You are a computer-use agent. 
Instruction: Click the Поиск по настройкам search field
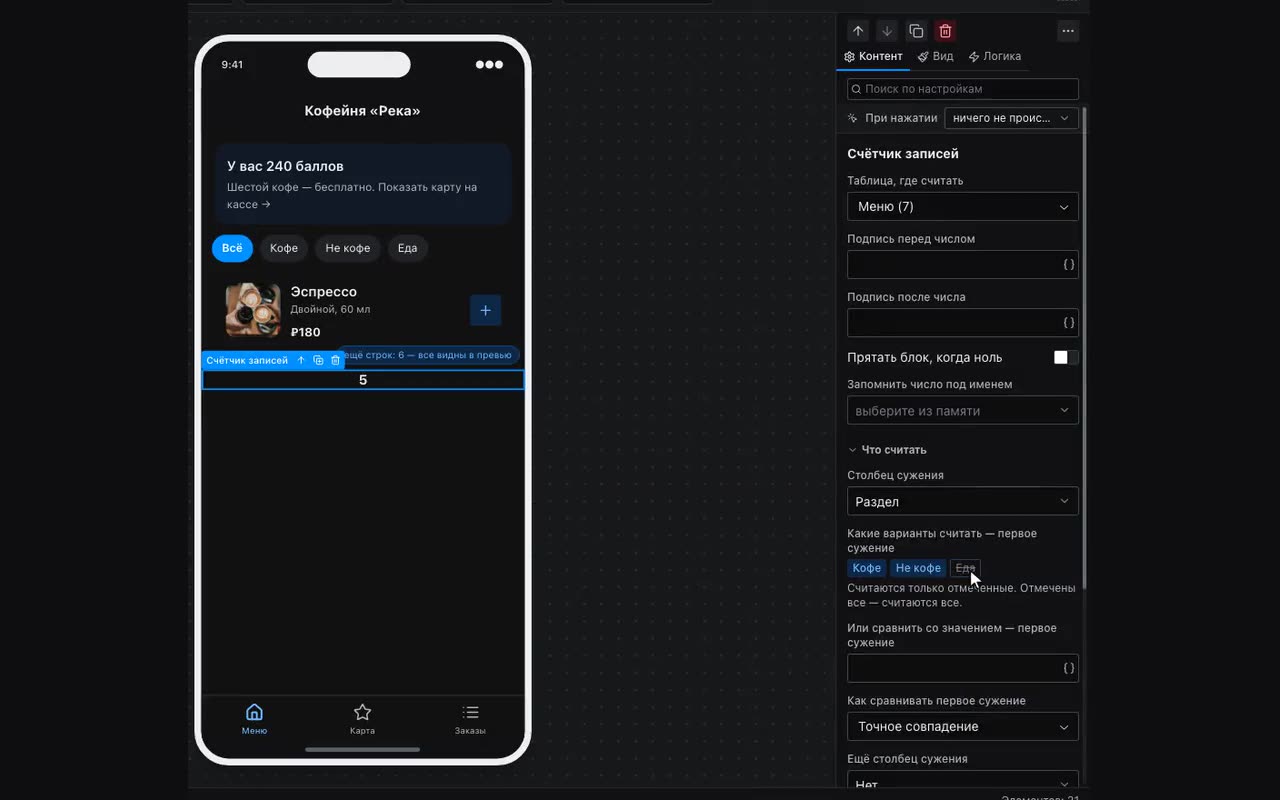coord(963,89)
